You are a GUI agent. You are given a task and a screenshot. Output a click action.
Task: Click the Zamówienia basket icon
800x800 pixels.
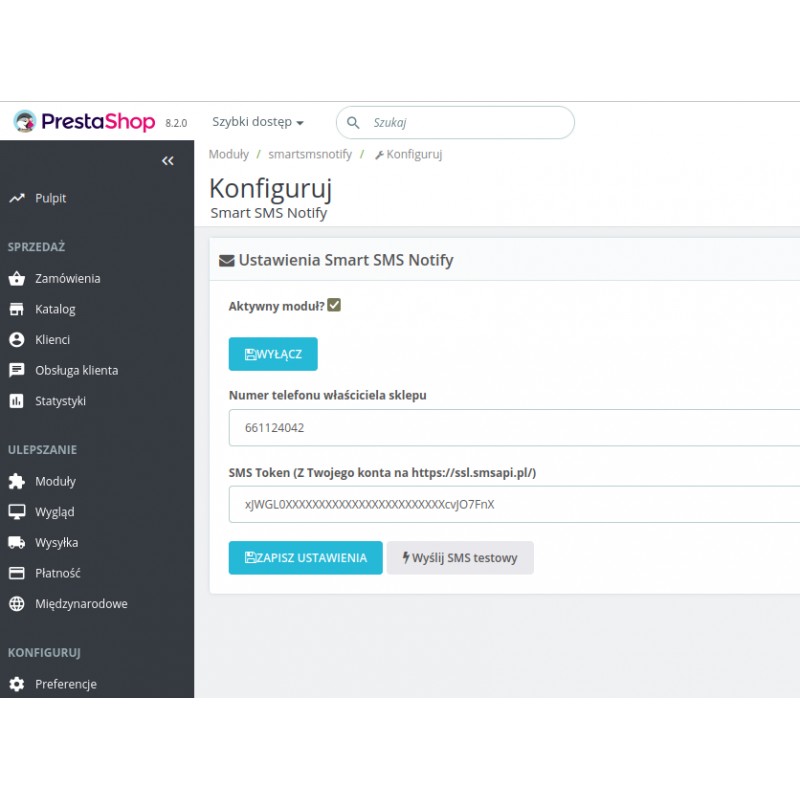point(16,279)
